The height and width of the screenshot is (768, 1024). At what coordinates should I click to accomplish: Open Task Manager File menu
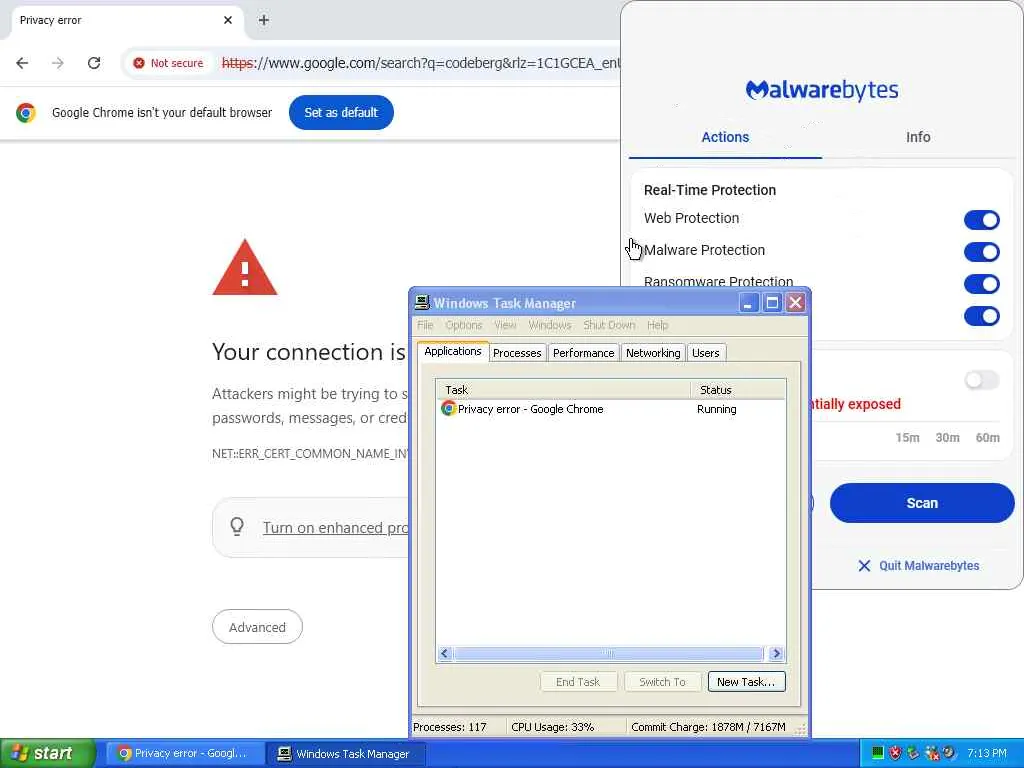pos(425,325)
